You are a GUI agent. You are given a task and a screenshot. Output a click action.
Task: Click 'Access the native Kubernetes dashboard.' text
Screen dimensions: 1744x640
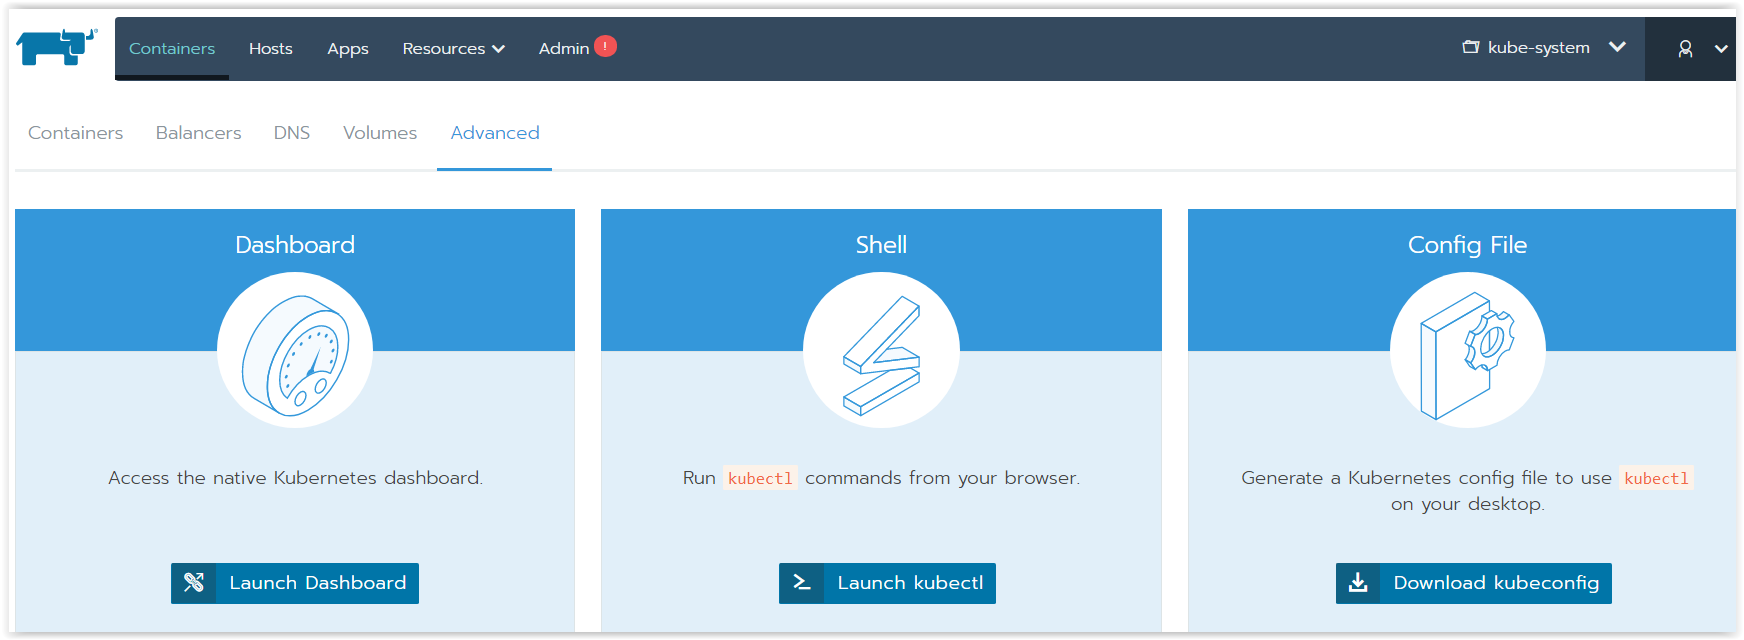coord(295,478)
